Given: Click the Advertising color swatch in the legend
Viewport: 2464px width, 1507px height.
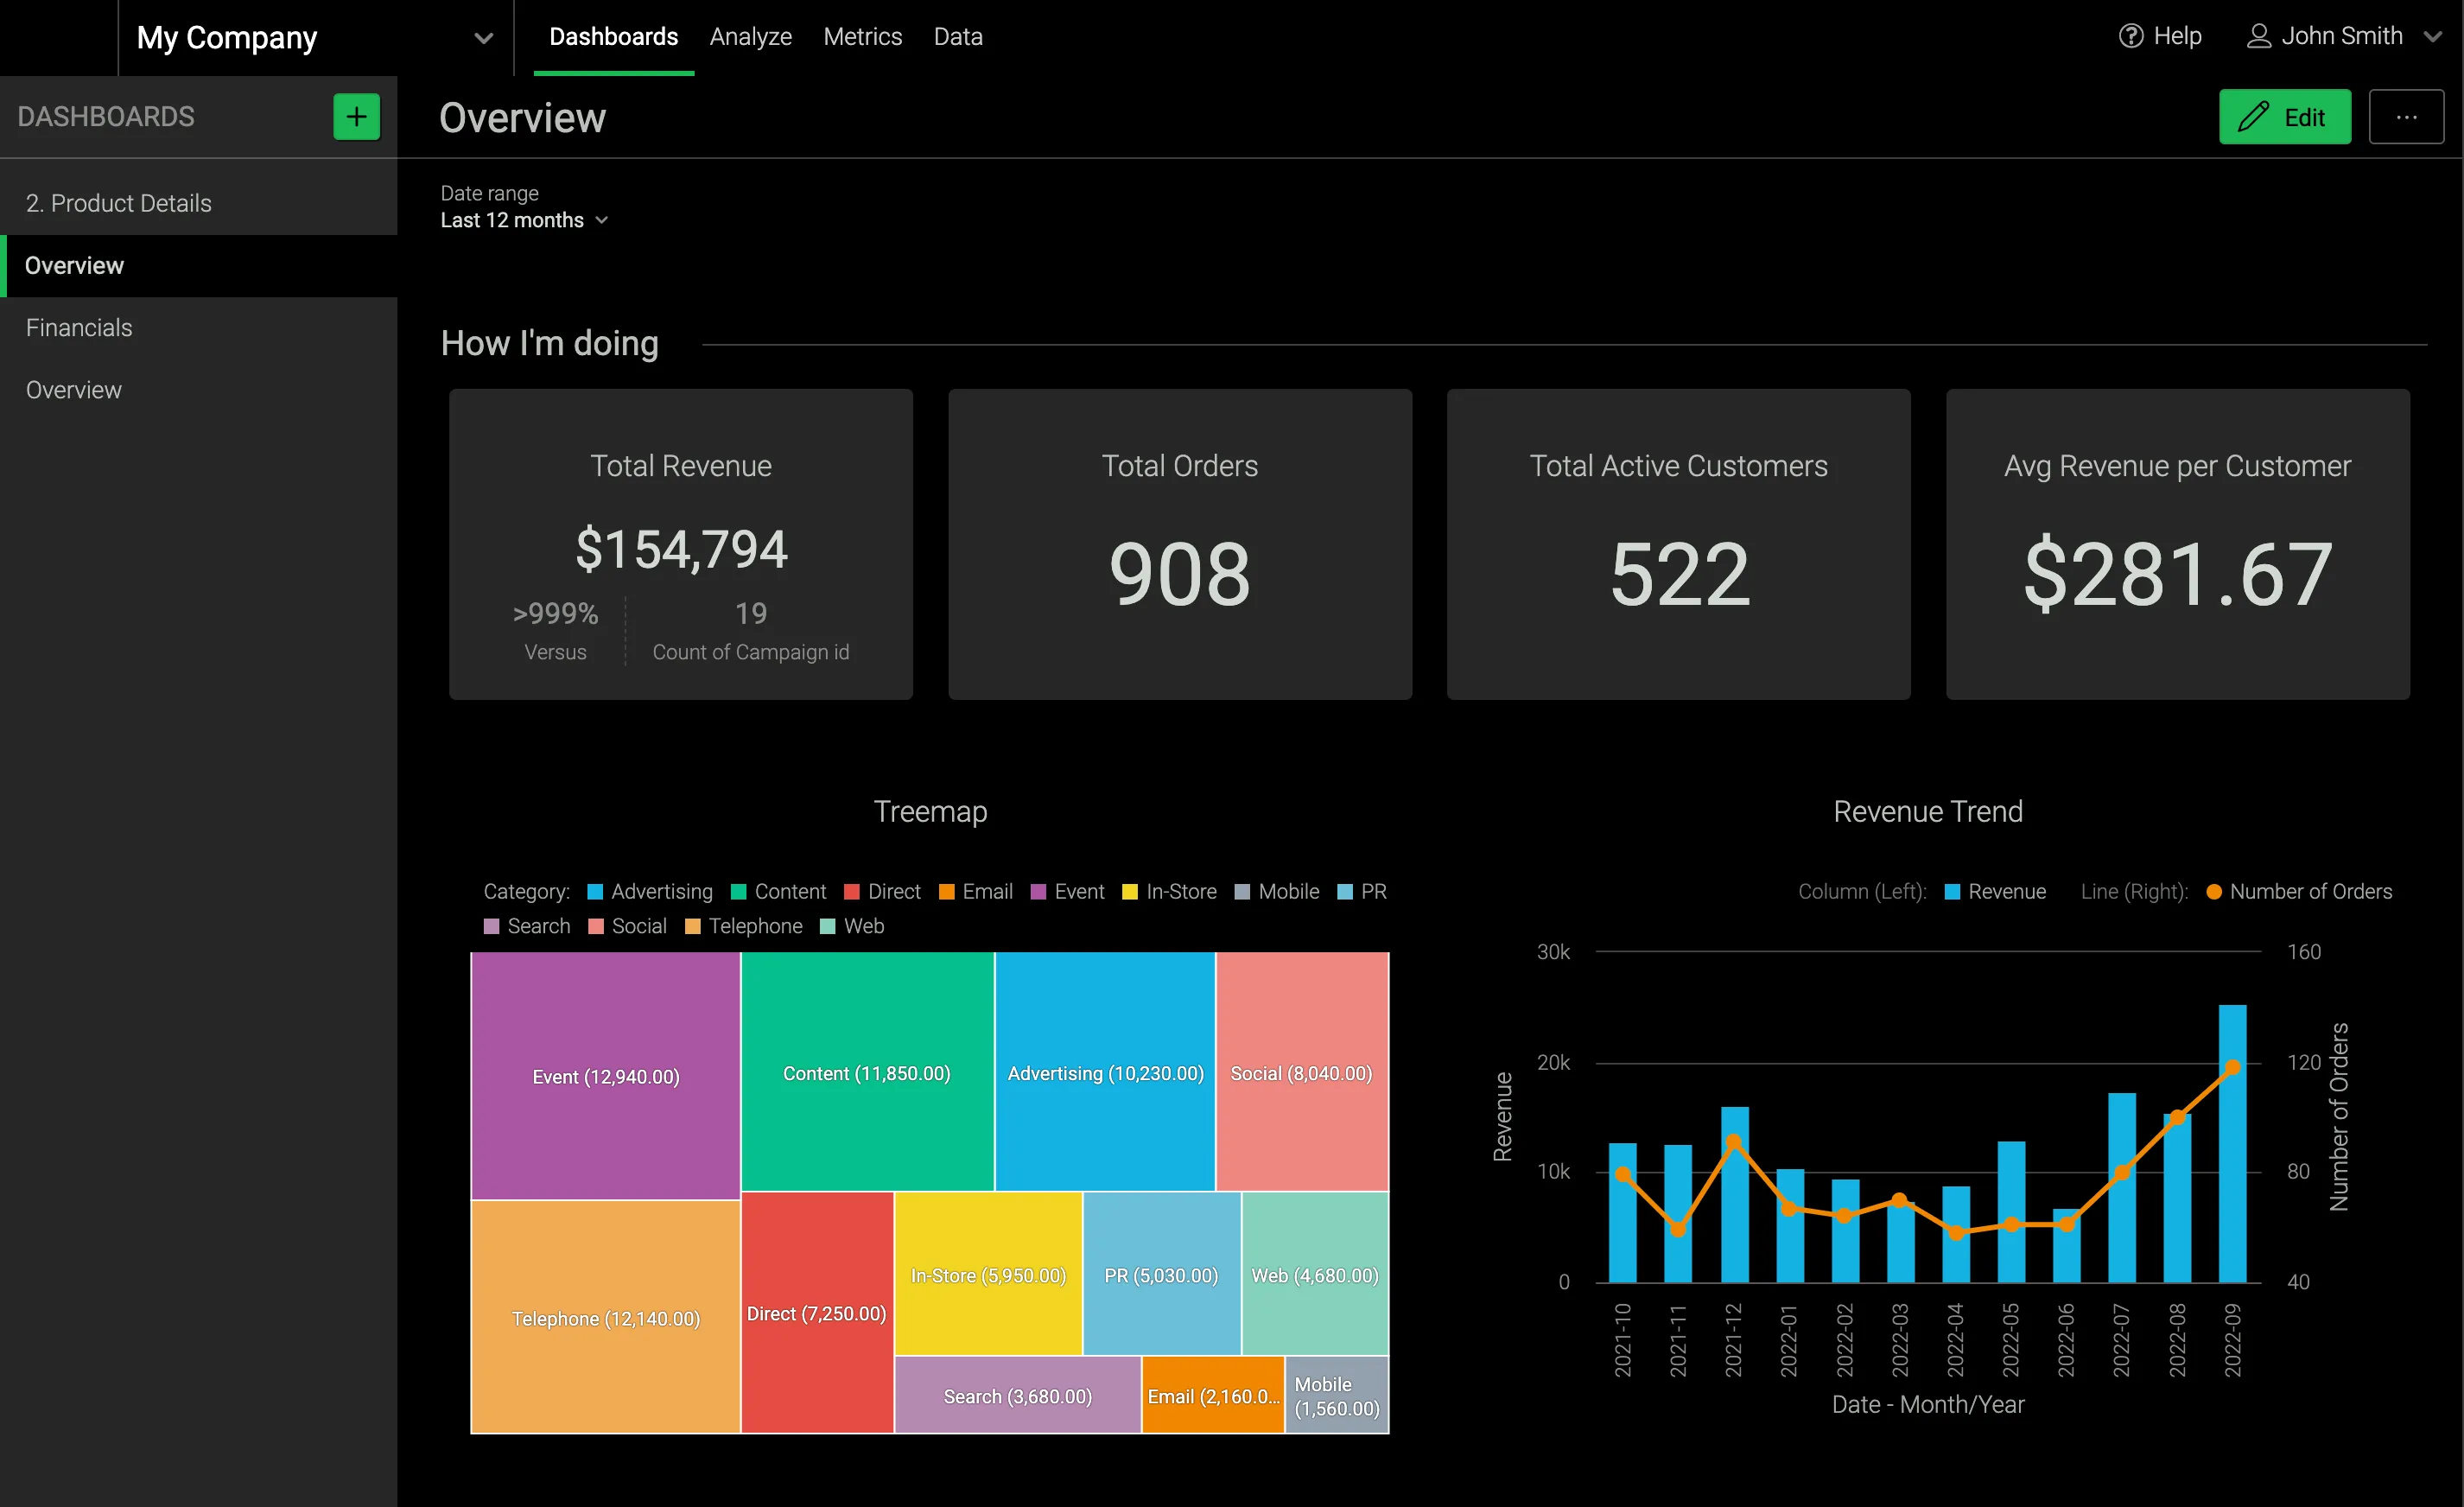Looking at the screenshot, I should (594, 891).
